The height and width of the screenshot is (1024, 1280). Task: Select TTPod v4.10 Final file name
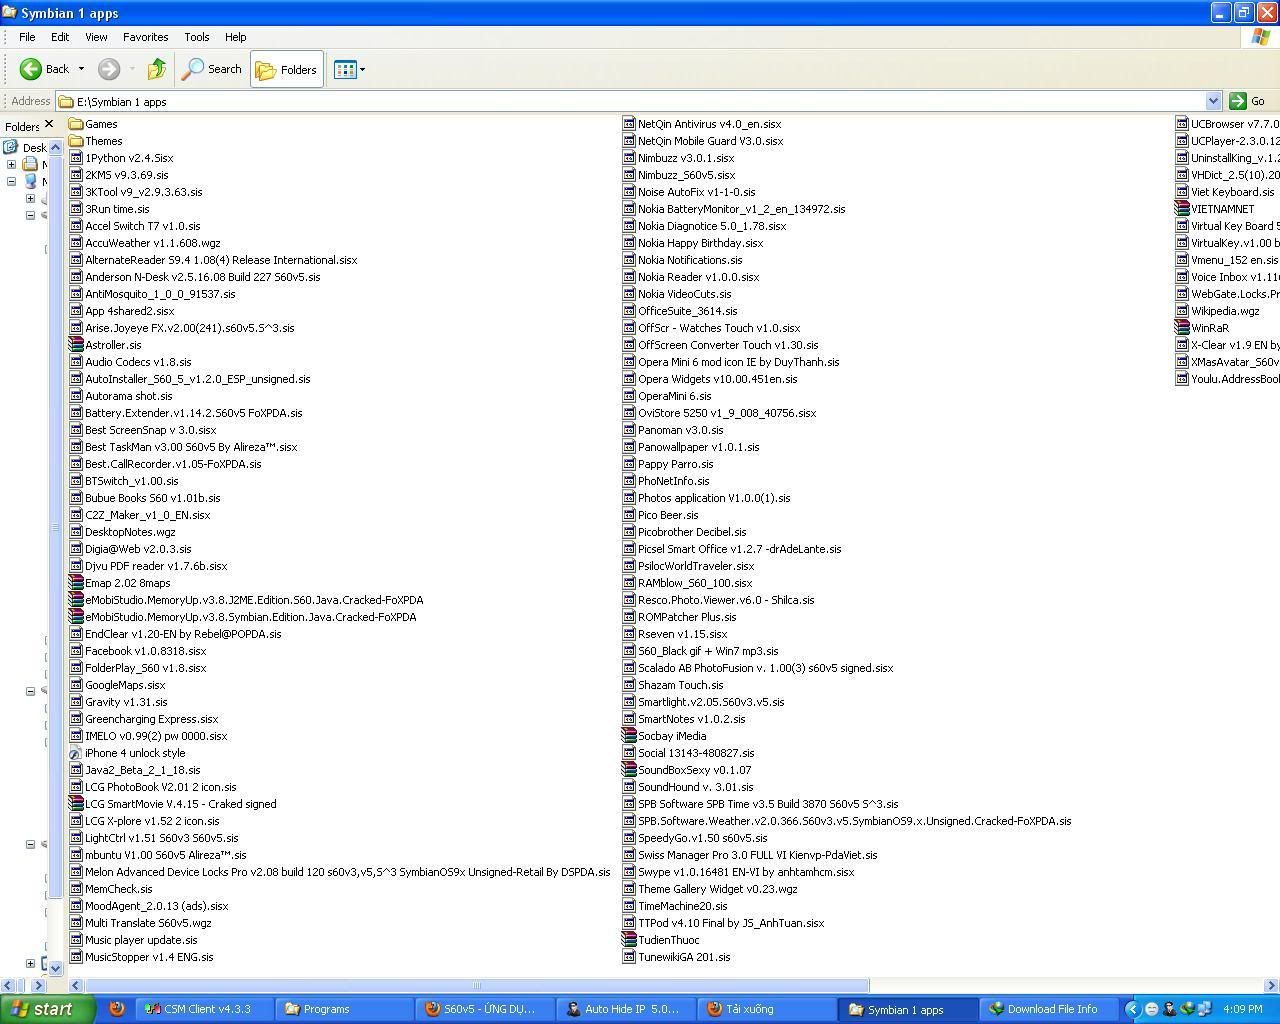click(x=731, y=923)
